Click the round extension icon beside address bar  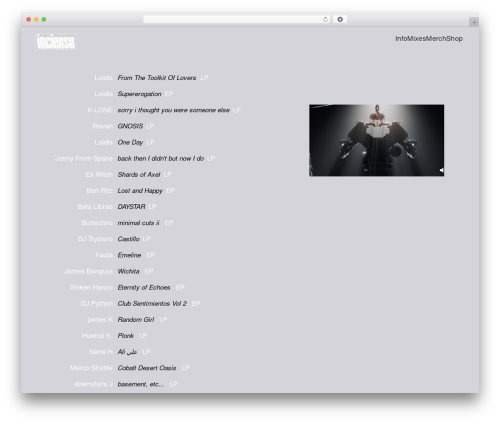(x=340, y=20)
